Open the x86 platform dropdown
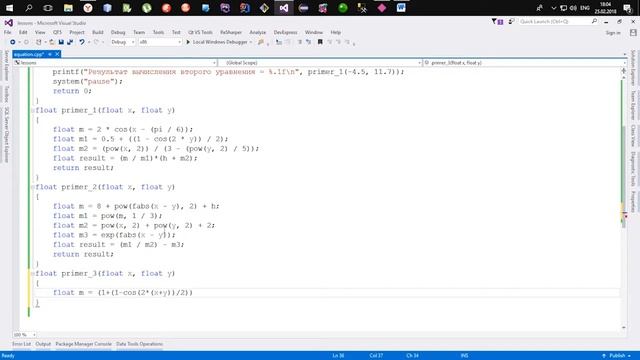640x360 pixels. pyautogui.click(x=160, y=42)
